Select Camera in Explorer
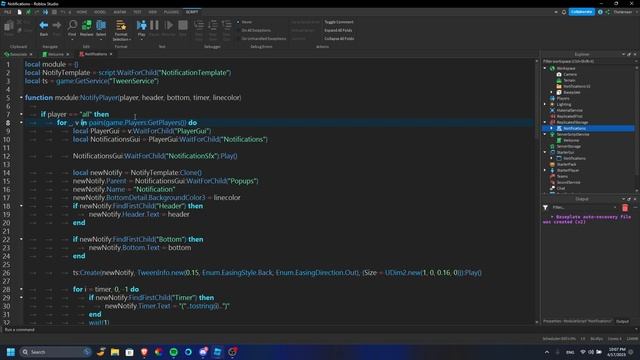 click(x=570, y=74)
